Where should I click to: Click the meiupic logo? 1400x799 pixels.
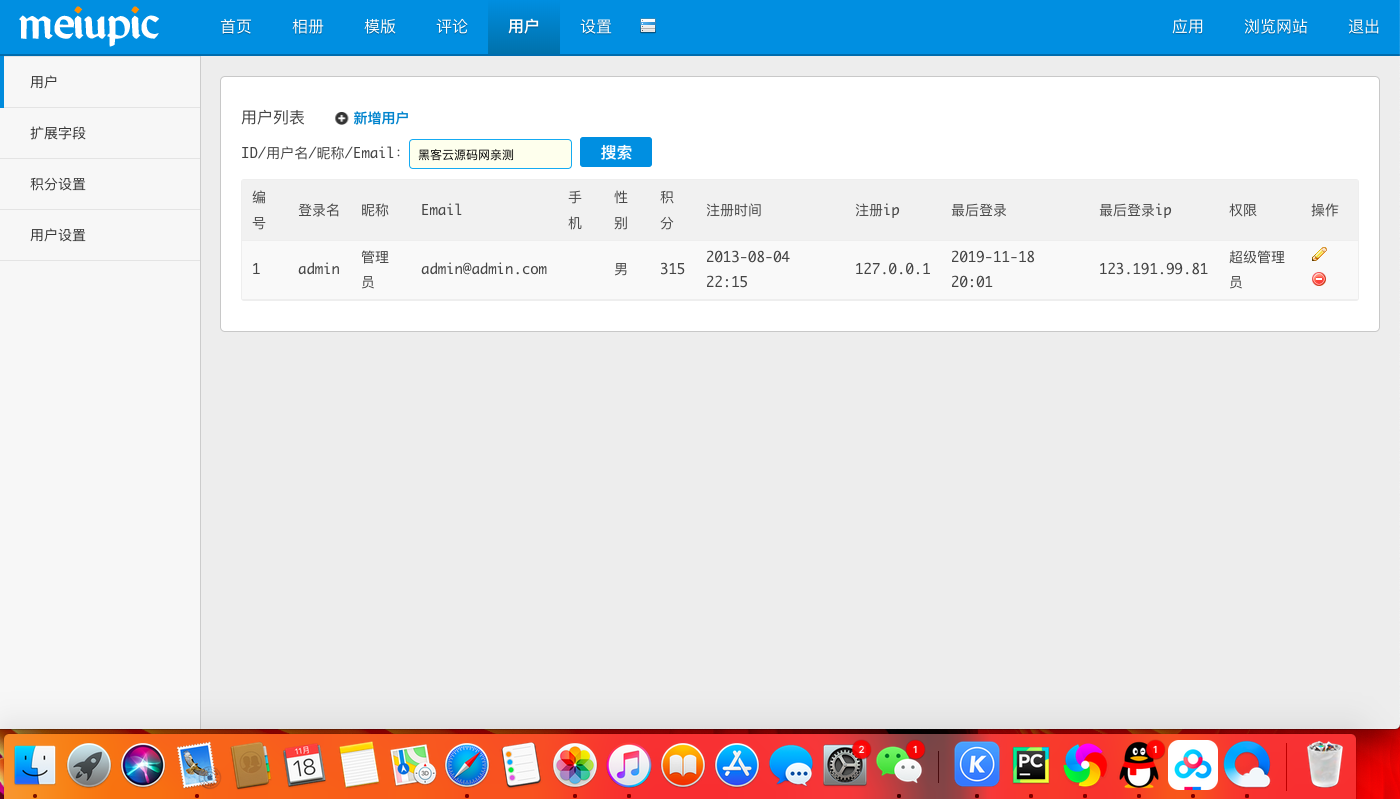(89, 27)
